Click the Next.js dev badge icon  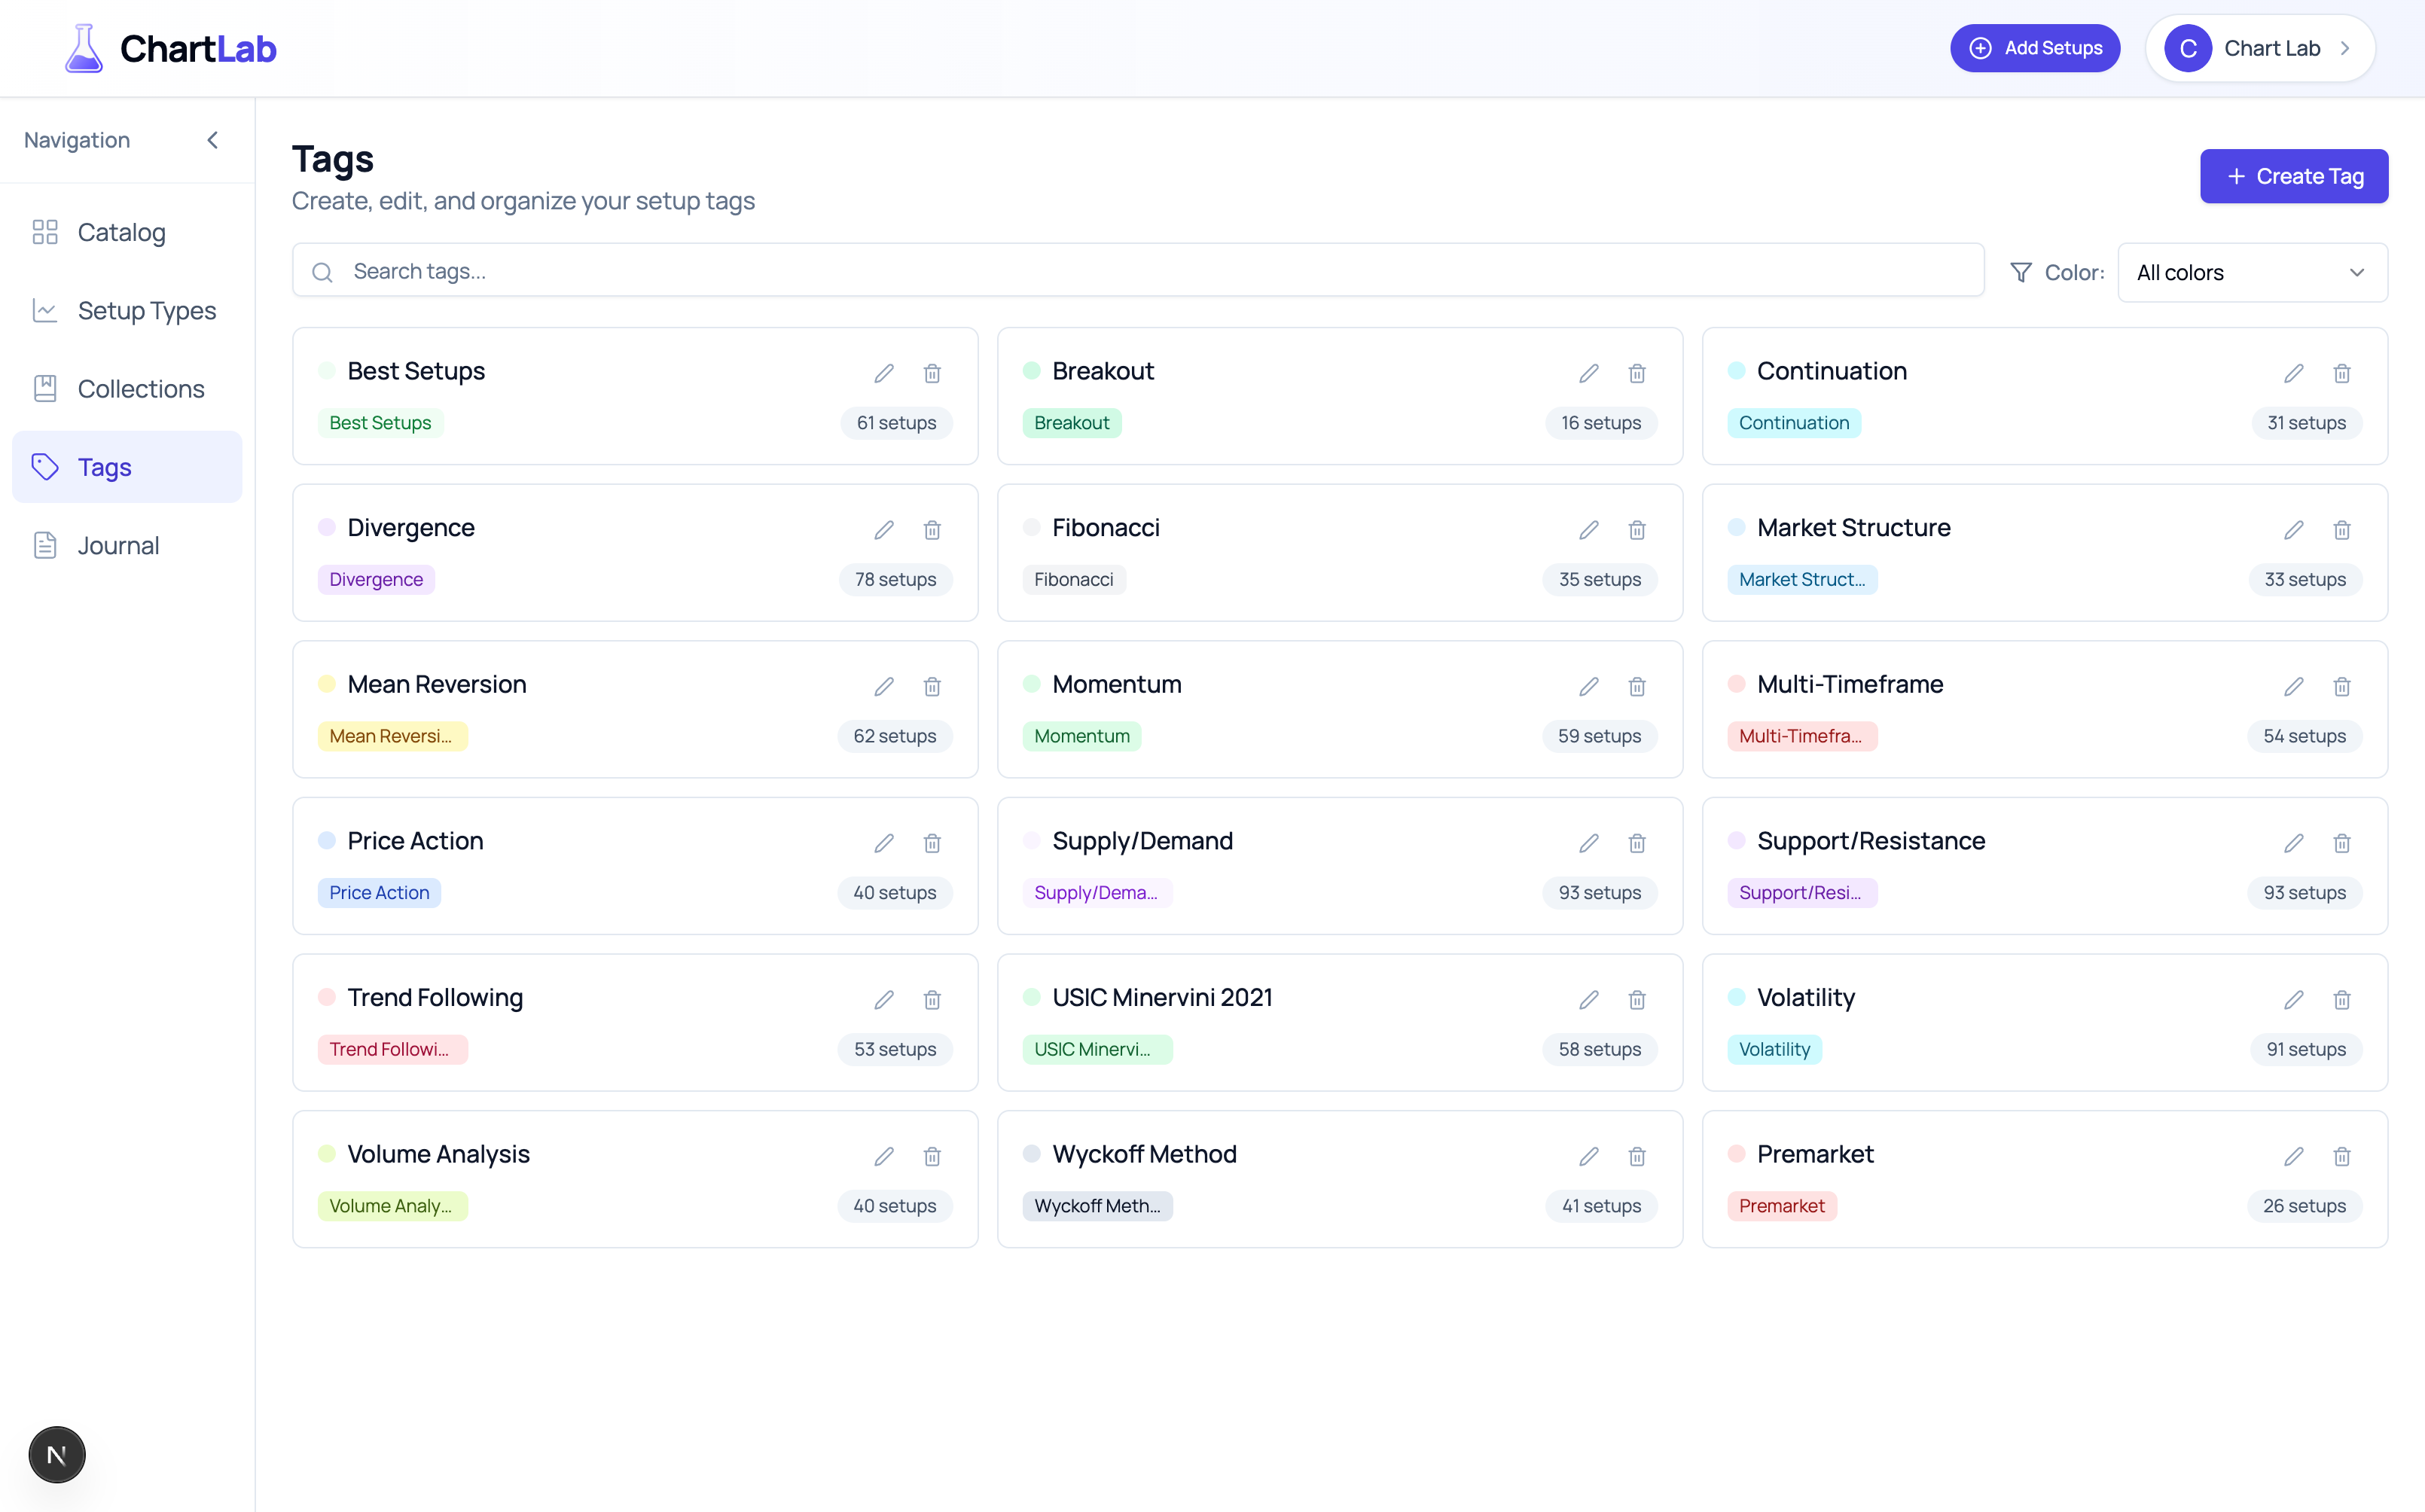click(x=57, y=1454)
